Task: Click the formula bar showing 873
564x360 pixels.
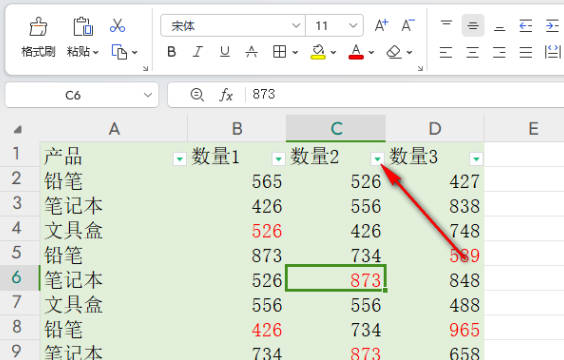Action: (x=406, y=95)
